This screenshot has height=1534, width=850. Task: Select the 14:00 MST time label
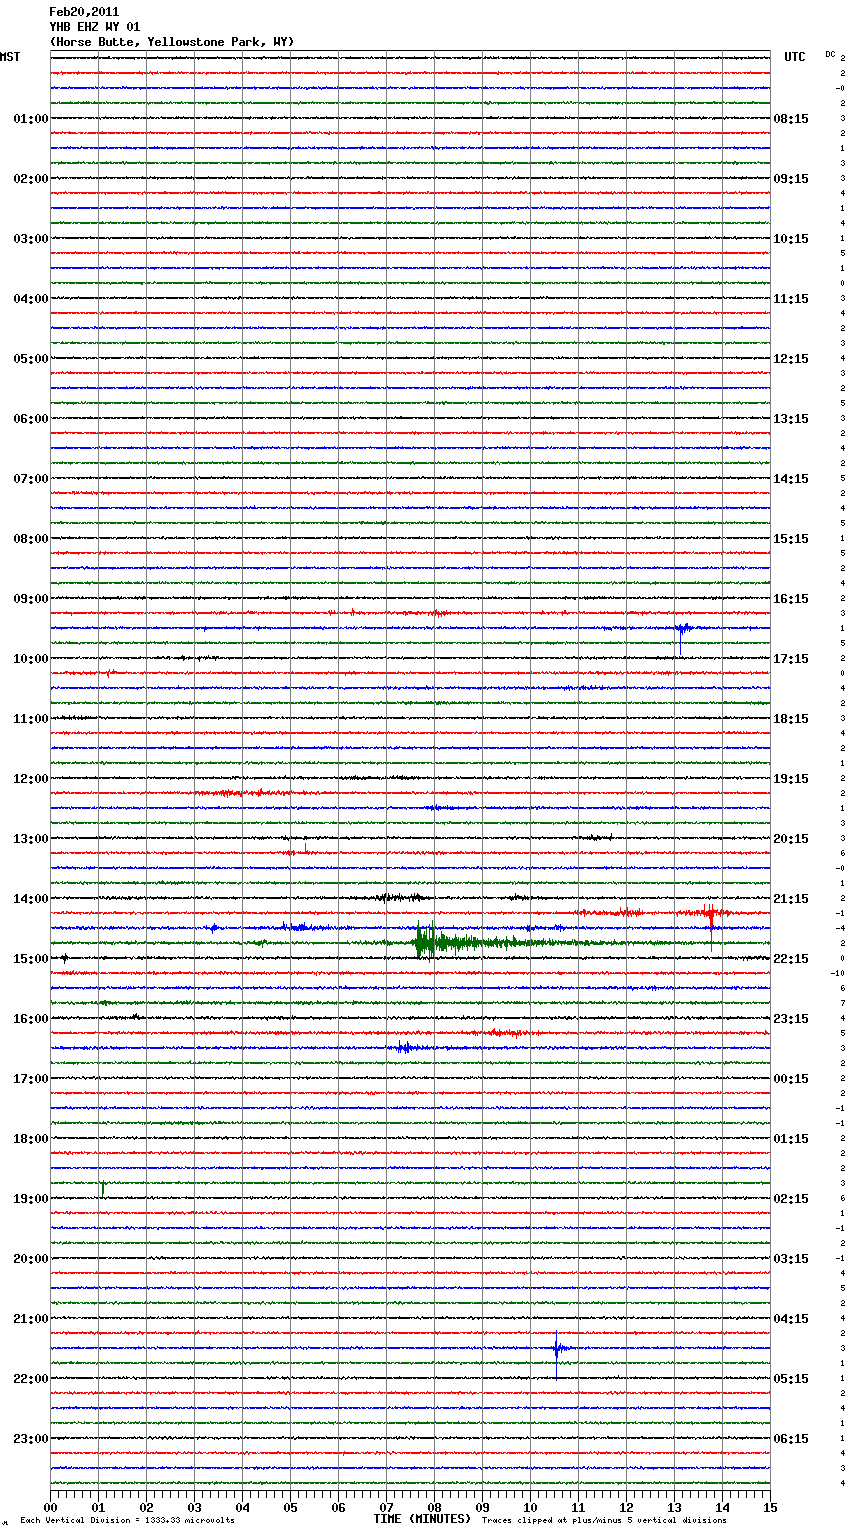pos(31,899)
